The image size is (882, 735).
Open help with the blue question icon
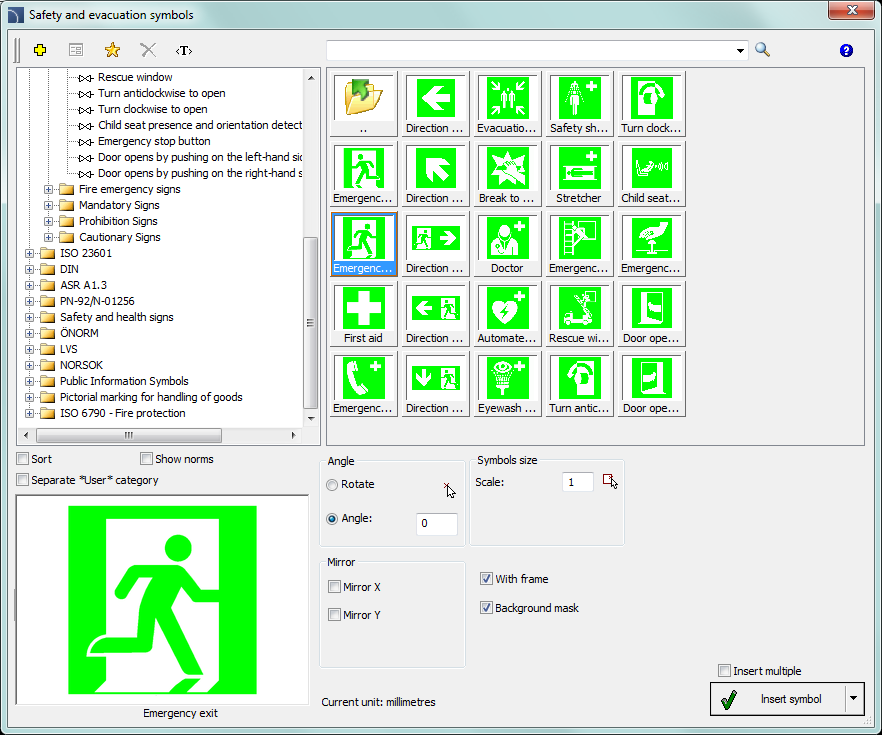(846, 51)
